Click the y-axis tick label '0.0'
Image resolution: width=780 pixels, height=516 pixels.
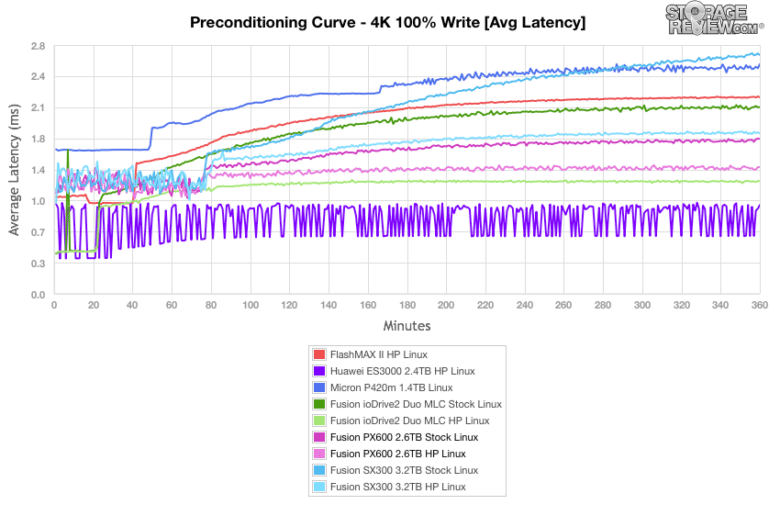pyautogui.click(x=38, y=295)
